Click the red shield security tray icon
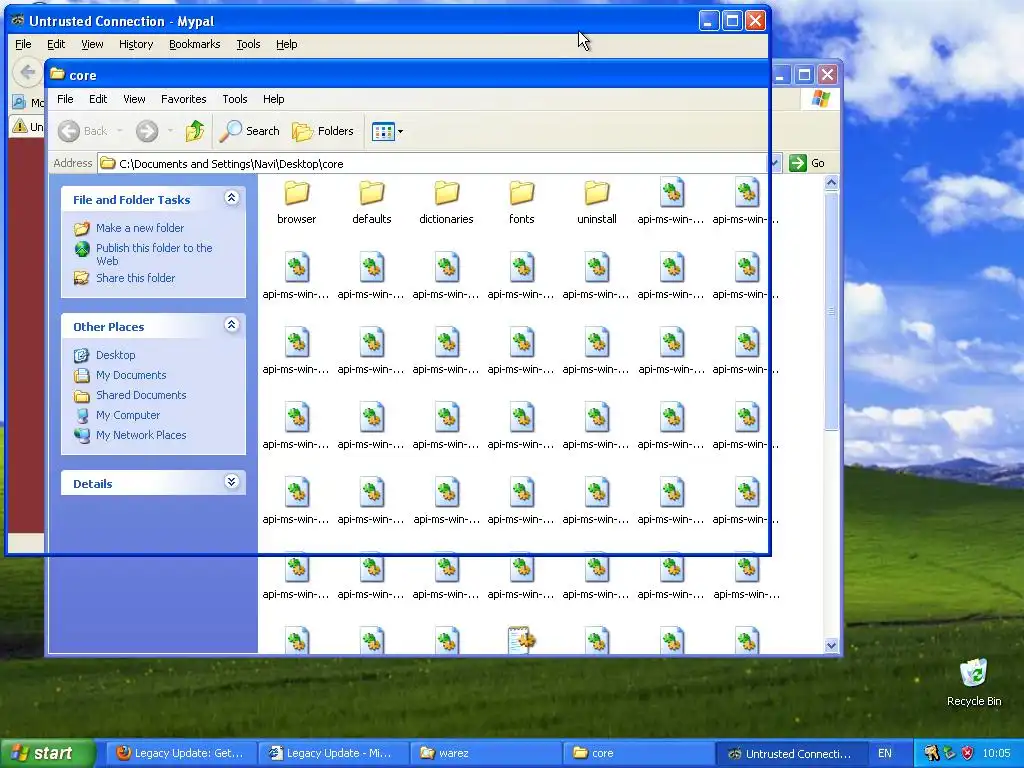The image size is (1024, 768). point(968,754)
